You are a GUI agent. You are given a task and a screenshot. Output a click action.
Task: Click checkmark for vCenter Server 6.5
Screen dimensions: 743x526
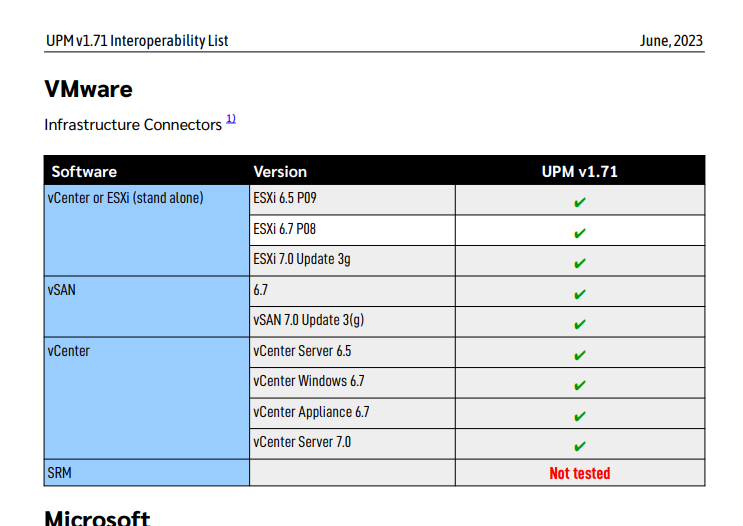point(580,355)
